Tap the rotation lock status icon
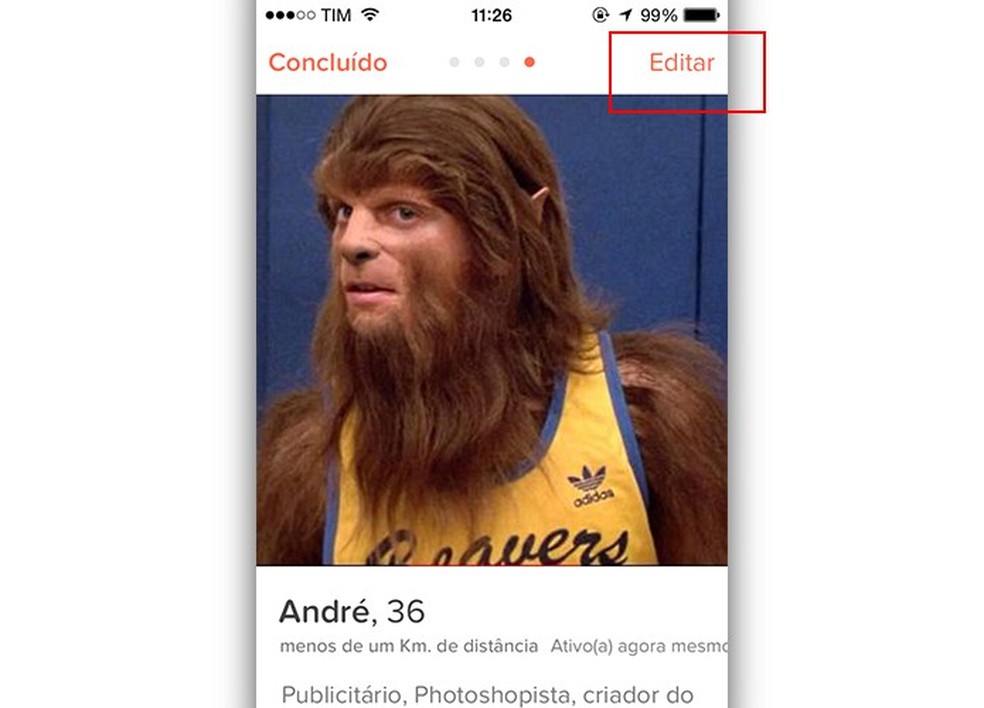984x708 pixels. (600, 14)
